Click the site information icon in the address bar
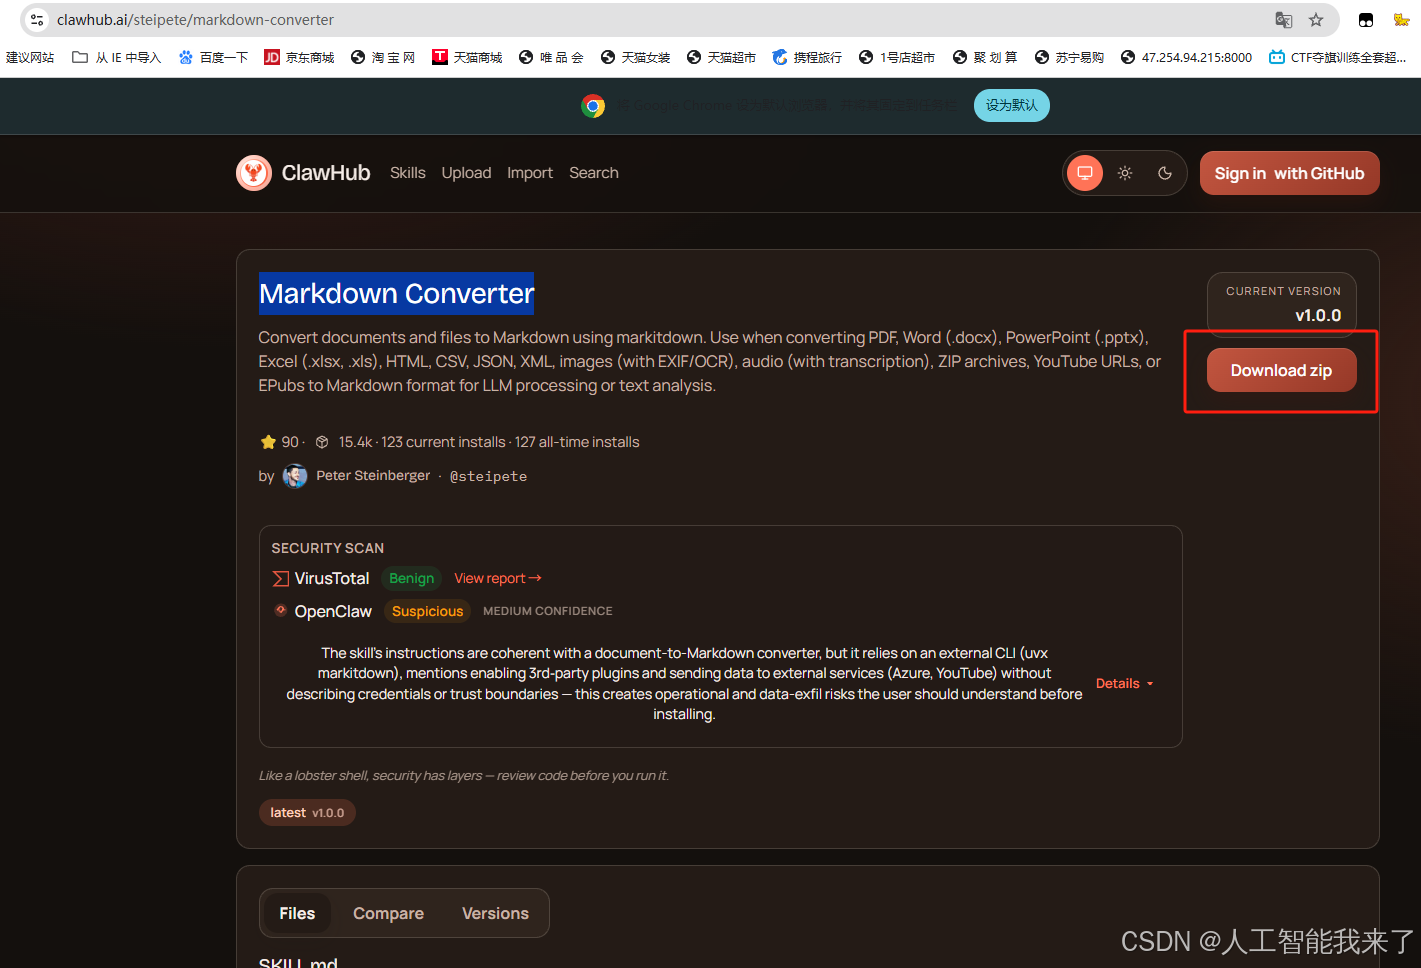The height and width of the screenshot is (968, 1421). [37, 20]
